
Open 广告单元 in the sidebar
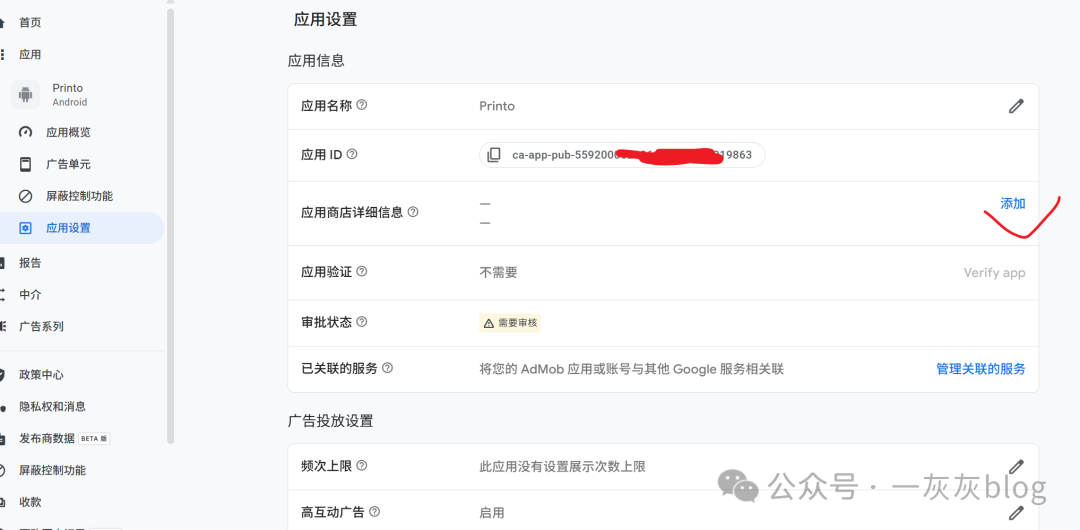coord(68,164)
